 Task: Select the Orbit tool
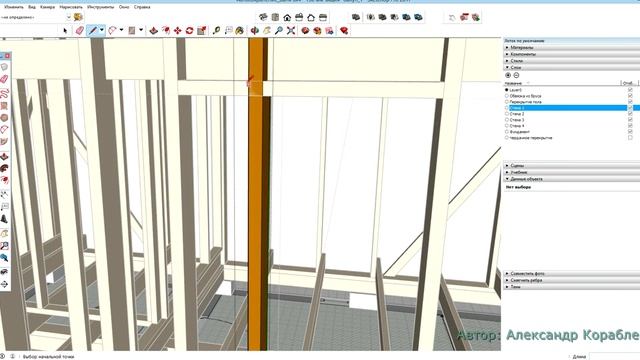click(255, 31)
